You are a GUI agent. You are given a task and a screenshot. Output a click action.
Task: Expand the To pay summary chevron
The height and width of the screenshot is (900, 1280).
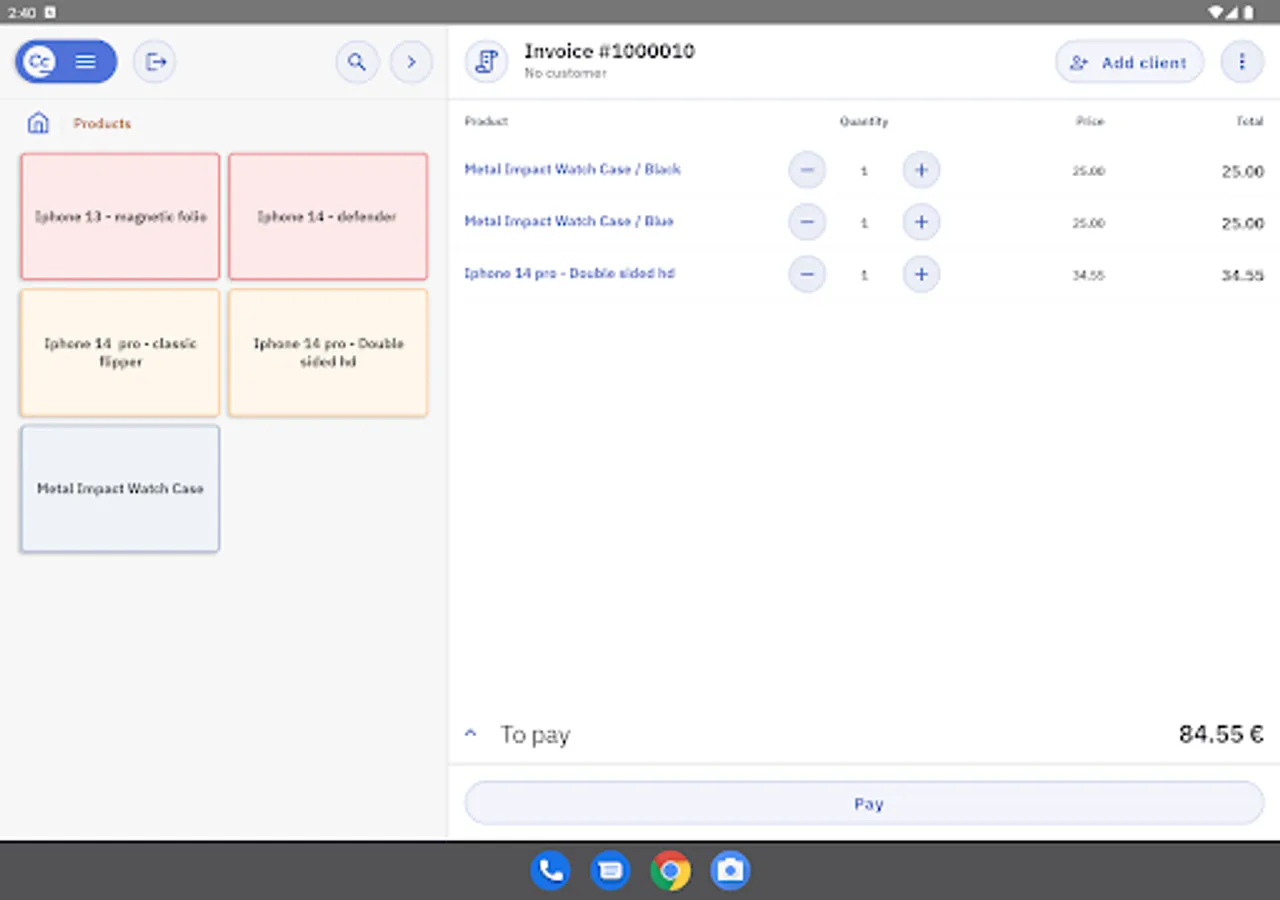tap(471, 734)
